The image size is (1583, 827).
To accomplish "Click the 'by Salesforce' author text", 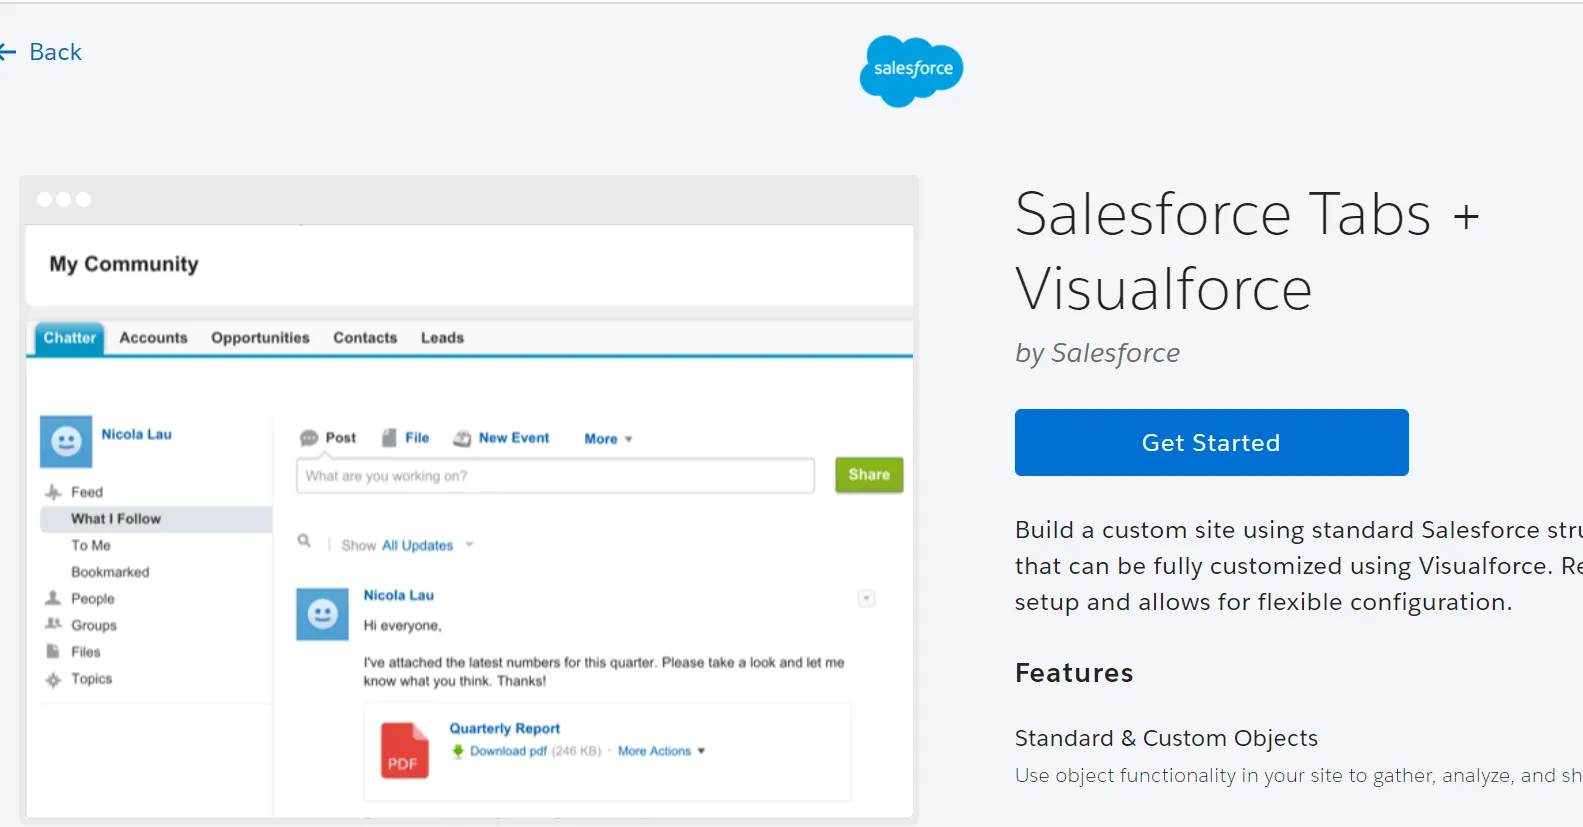I will tap(1097, 353).
